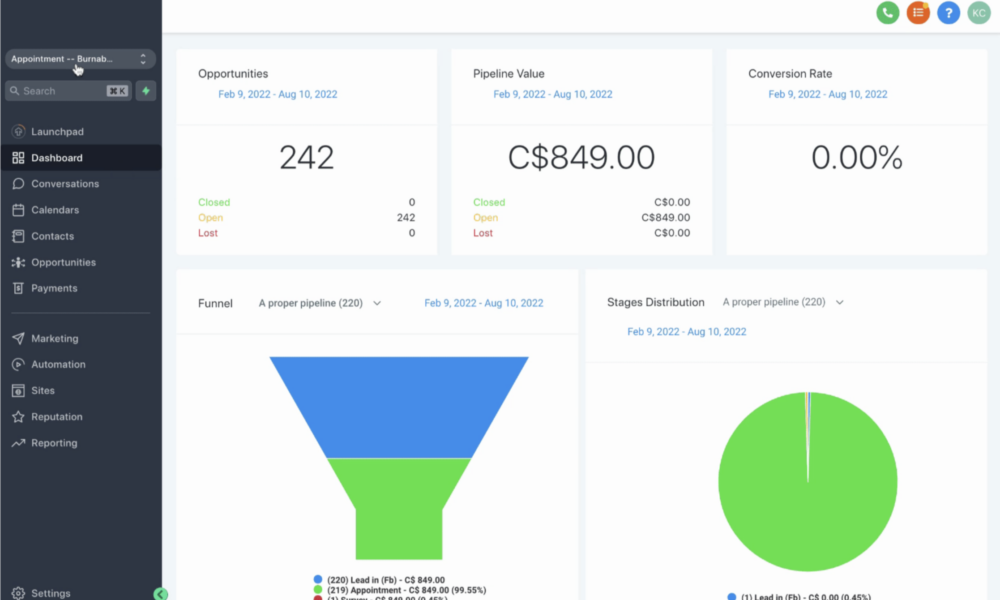The image size is (1000, 600).
Task: Navigate to Marketing section
Action: pos(55,339)
